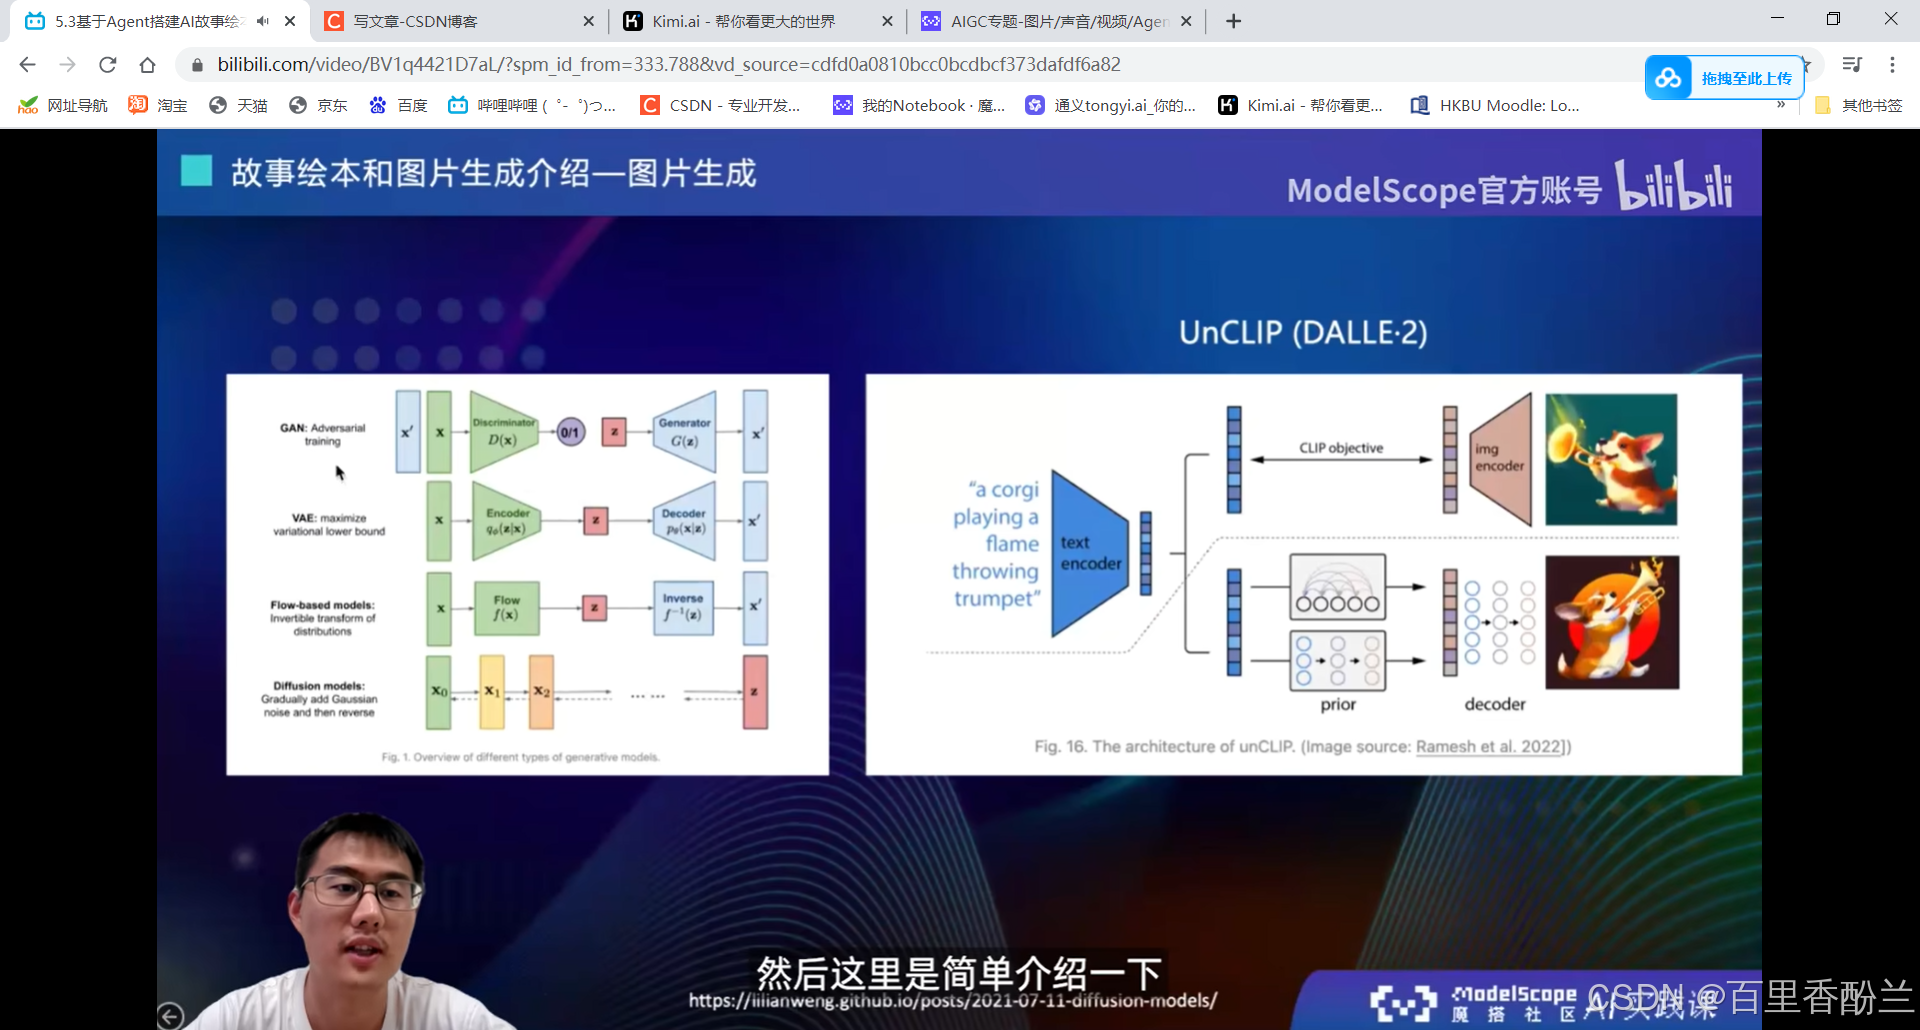Open the 京东 bookmark

(318, 105)
